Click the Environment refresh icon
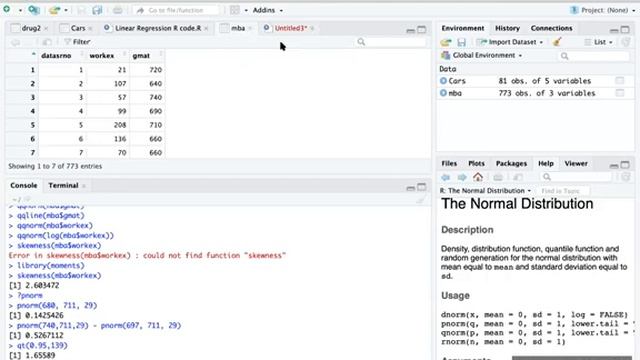Viewport: 640px width, 360px height. [625, 42]
